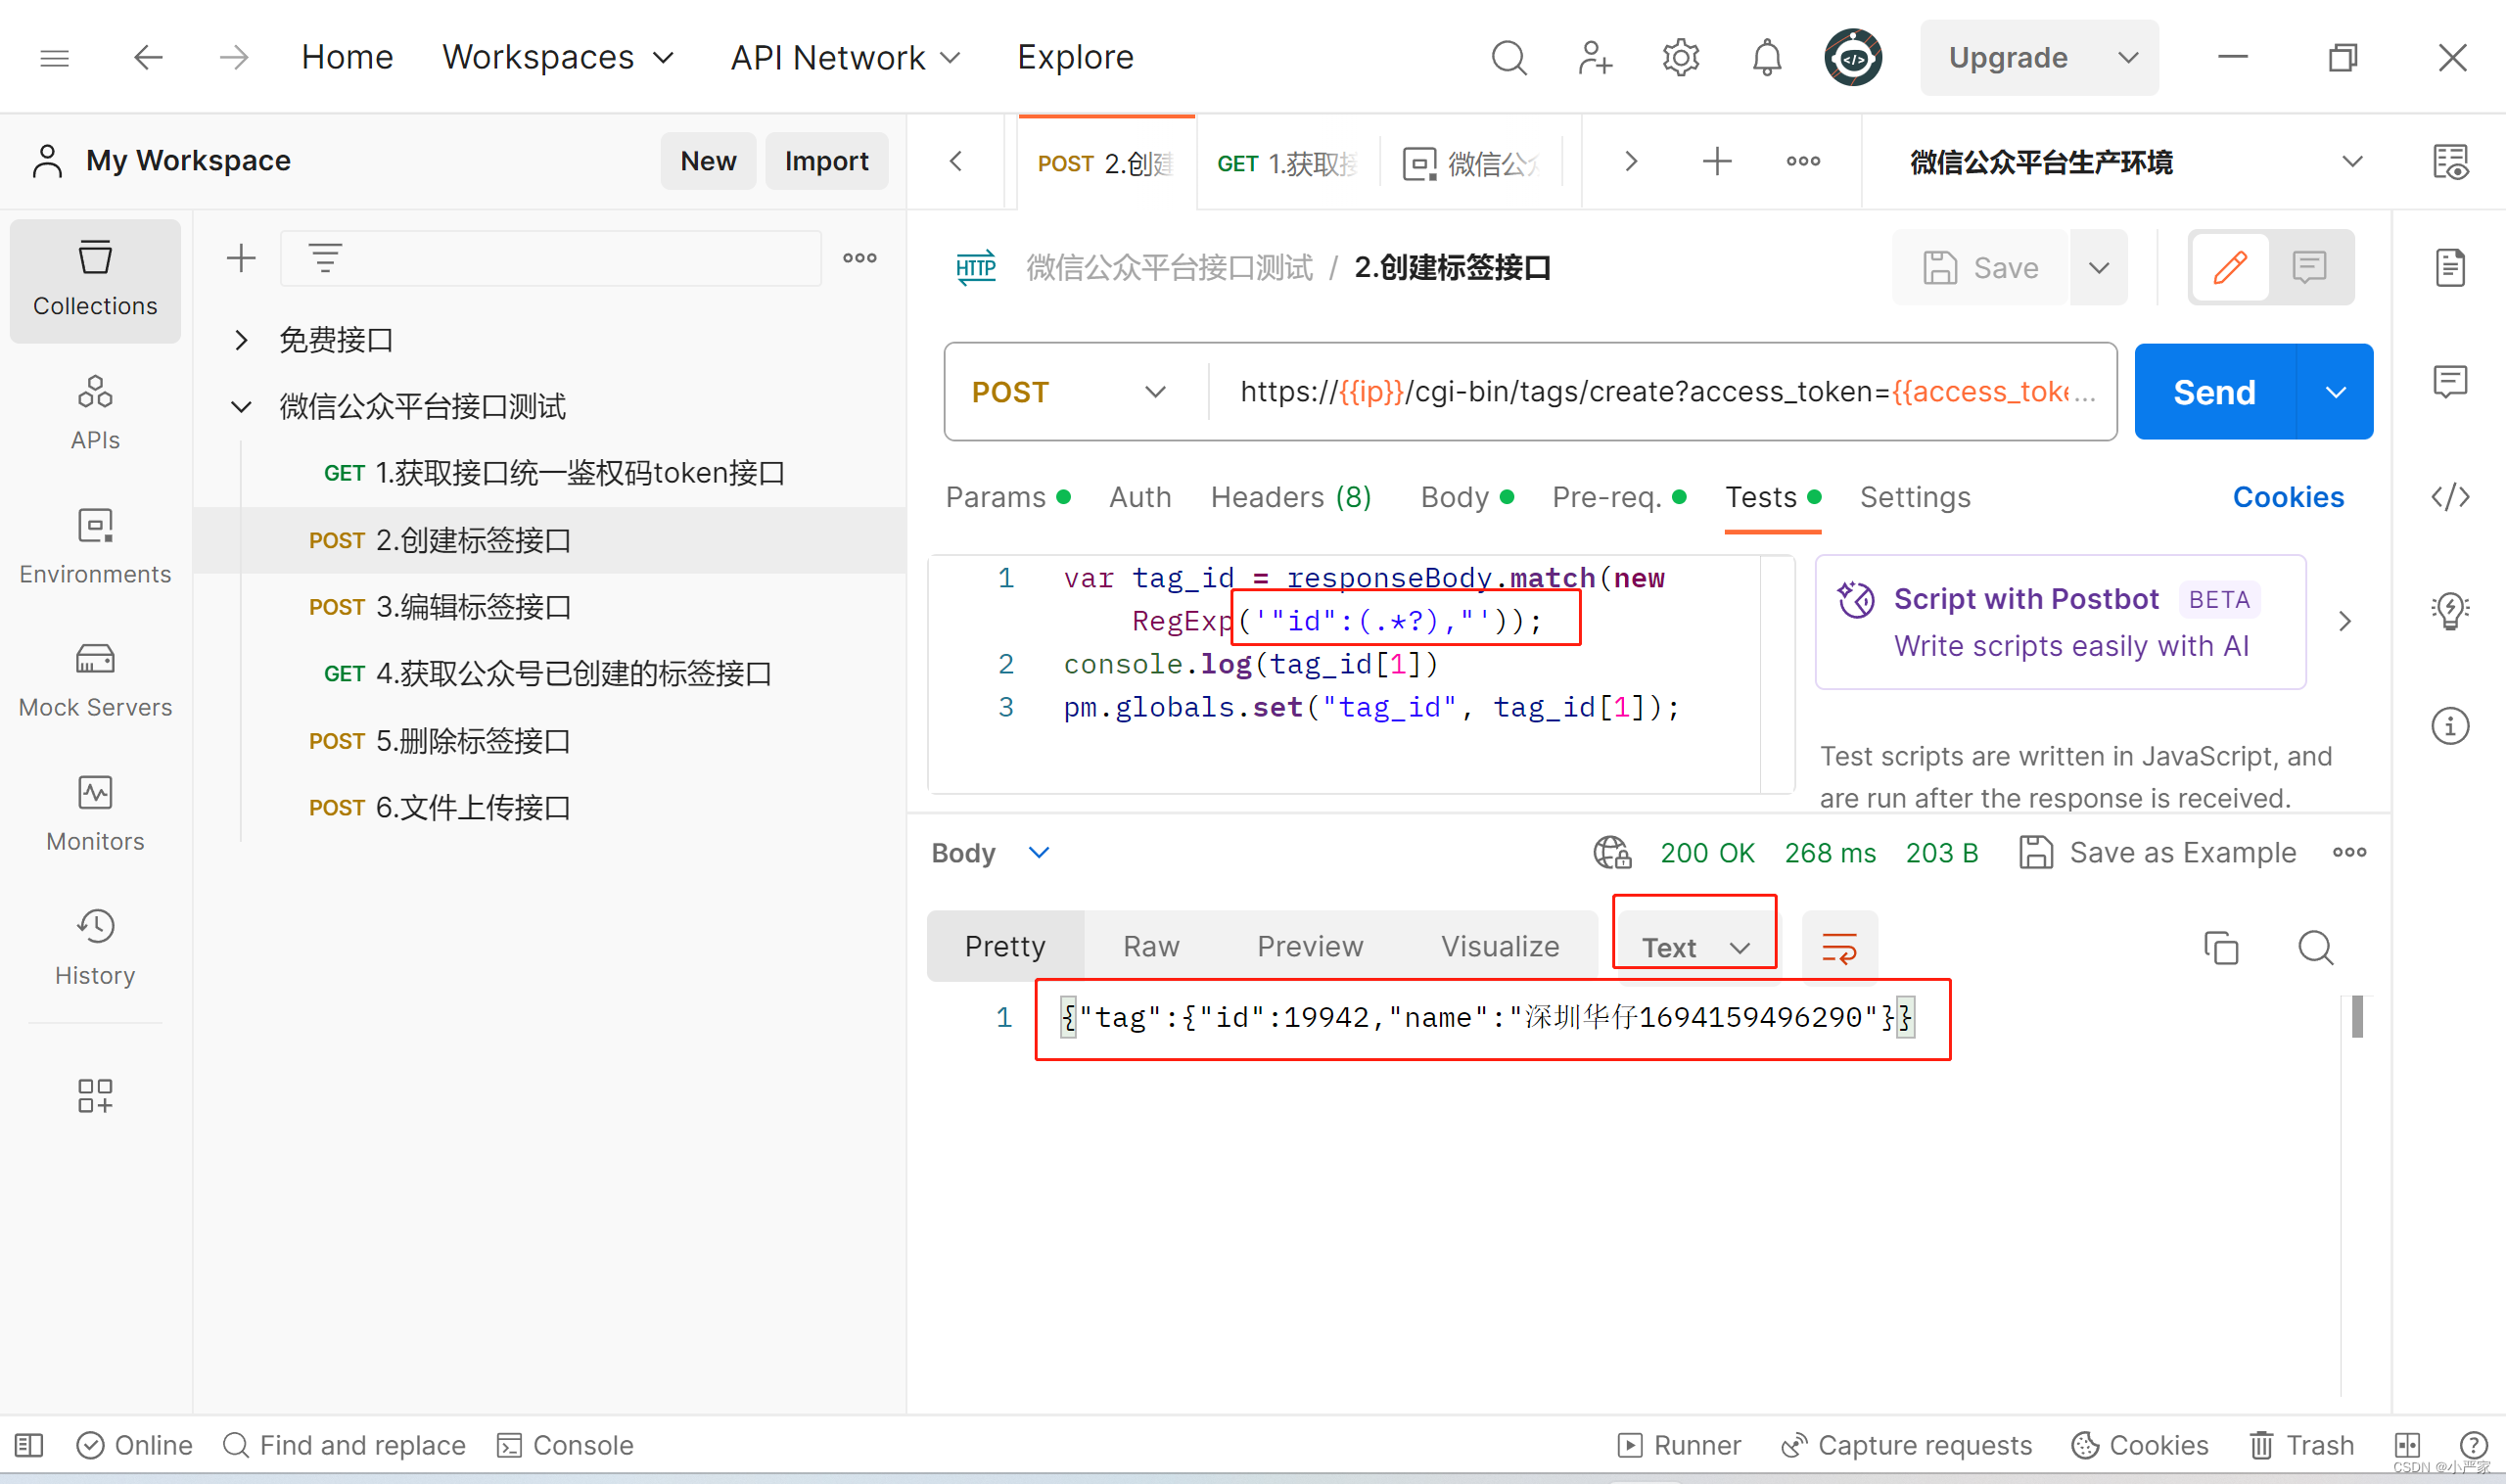This screenshot has height=1484, width=2506.
Task: Open Mock Servers in sidebar
Action: (x=95, y=680)
